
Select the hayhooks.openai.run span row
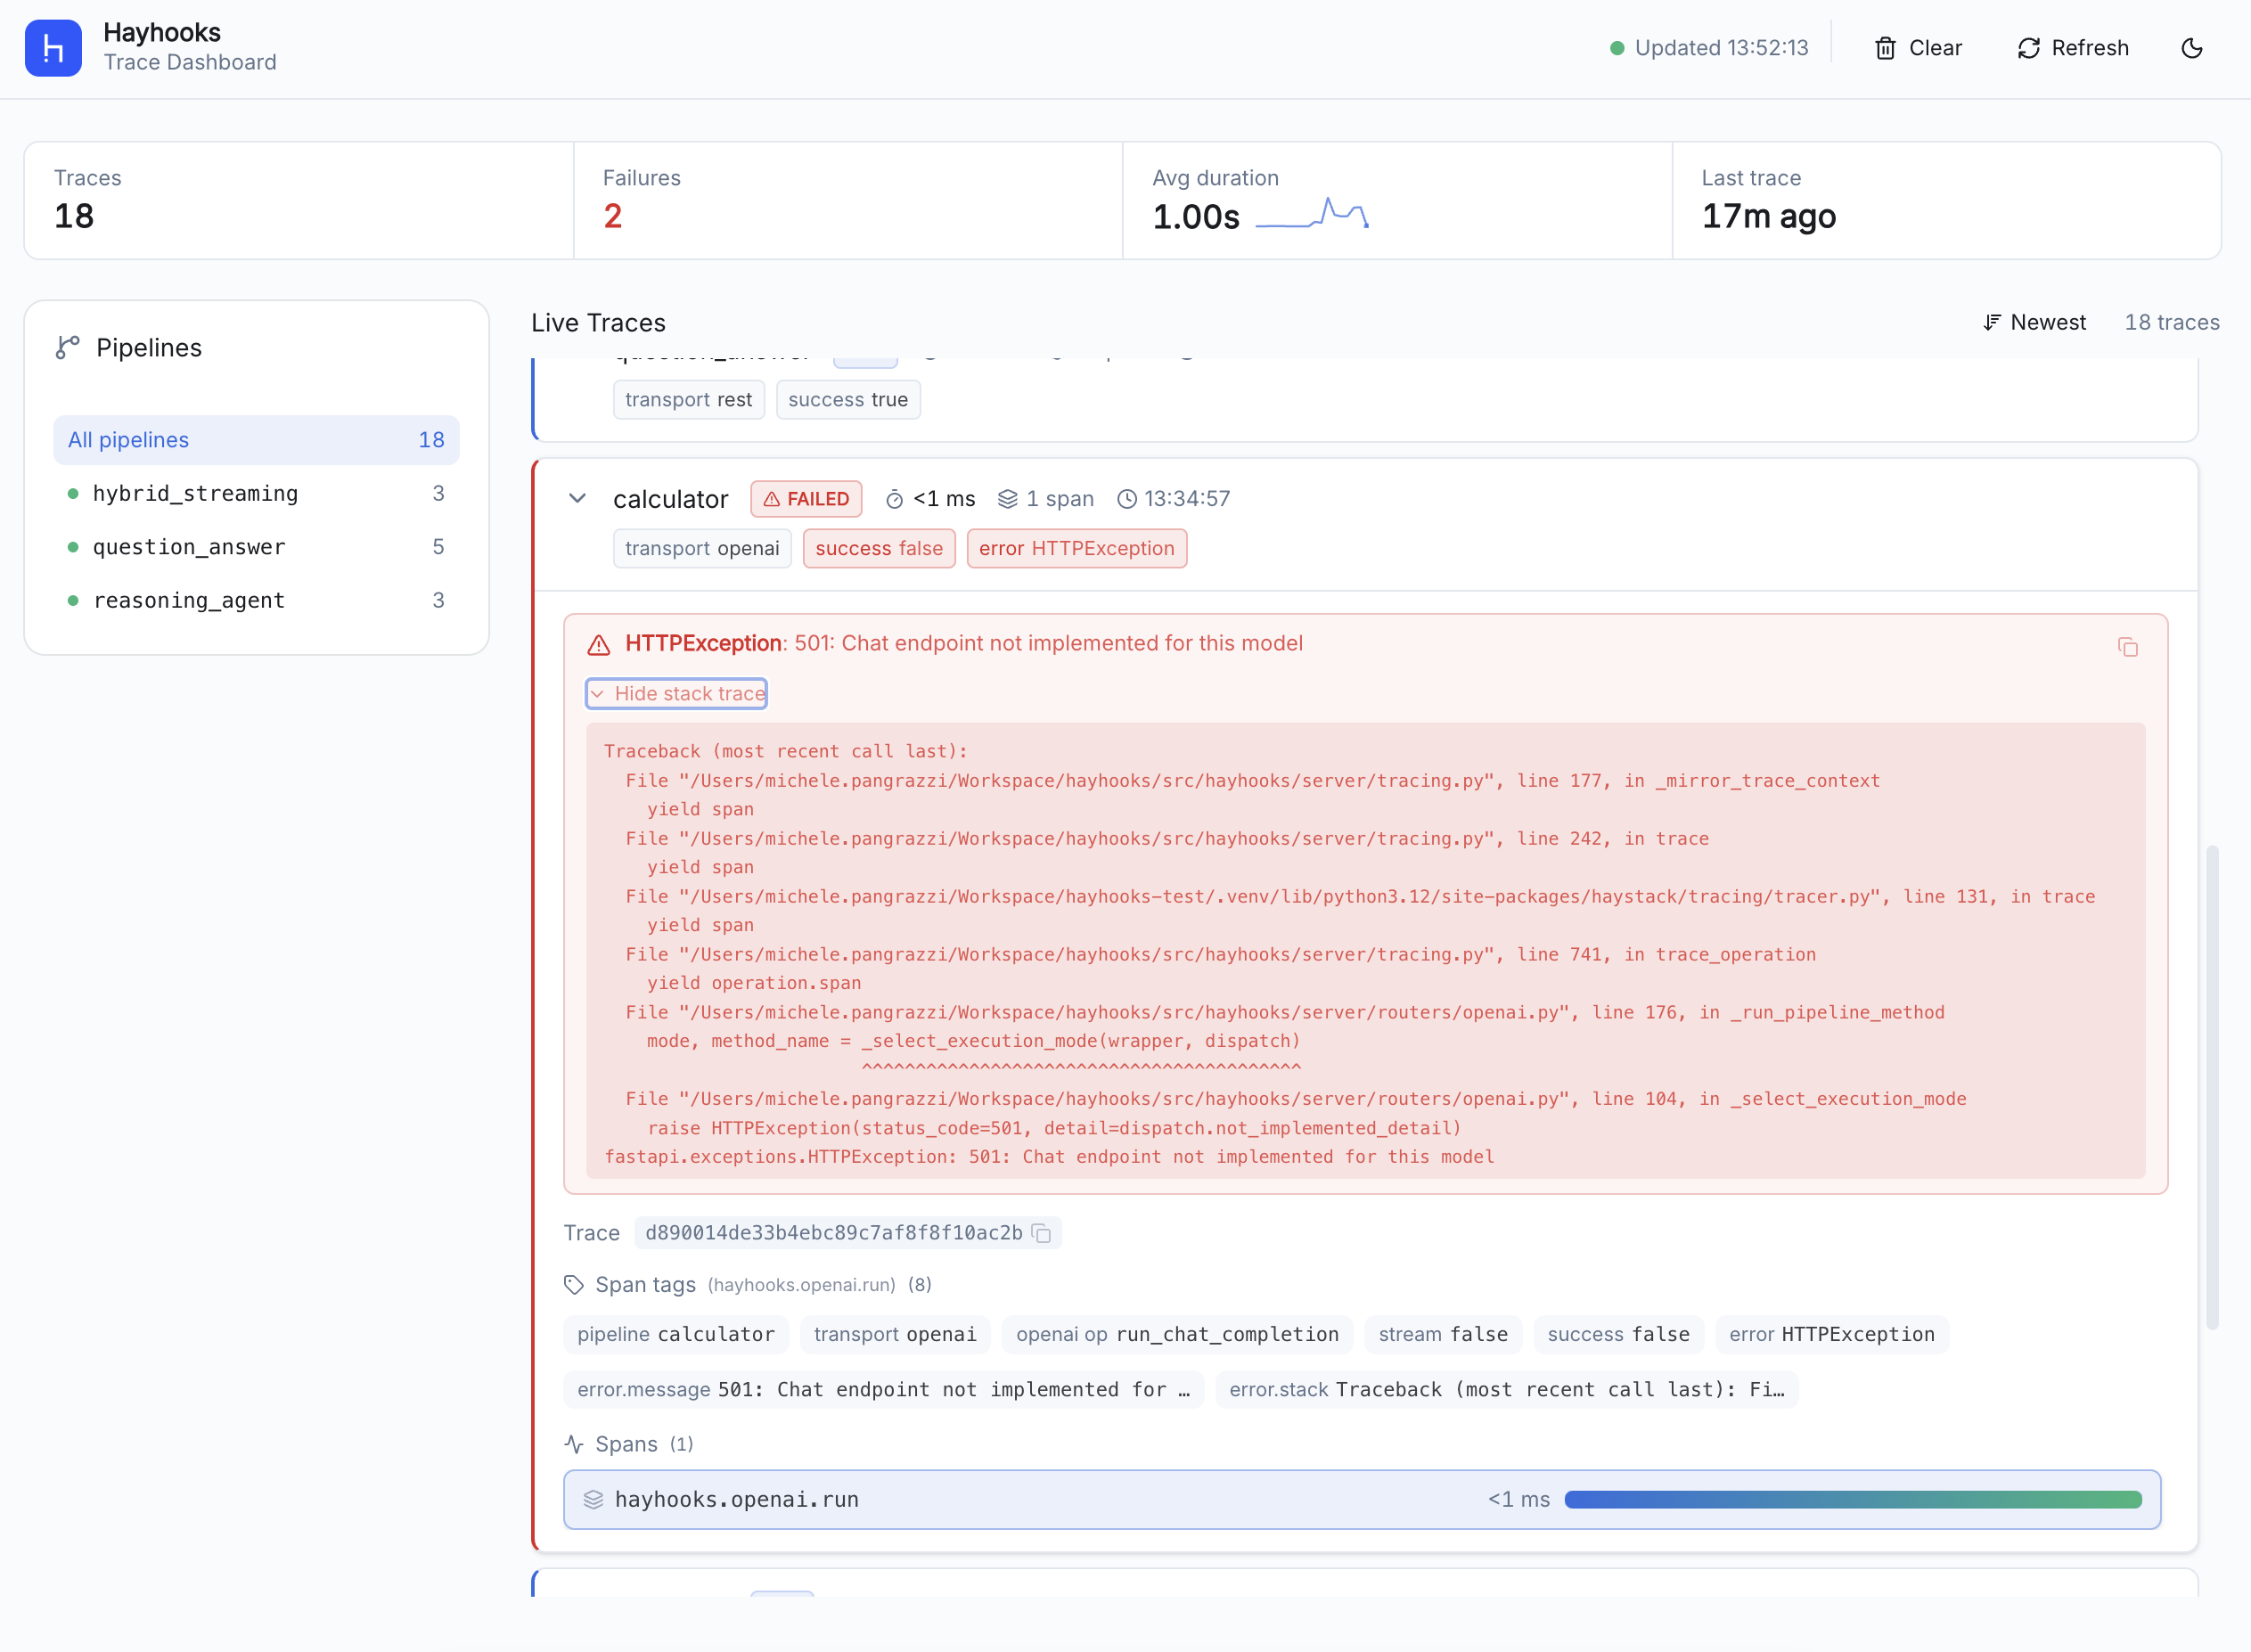(1362, 1499)
